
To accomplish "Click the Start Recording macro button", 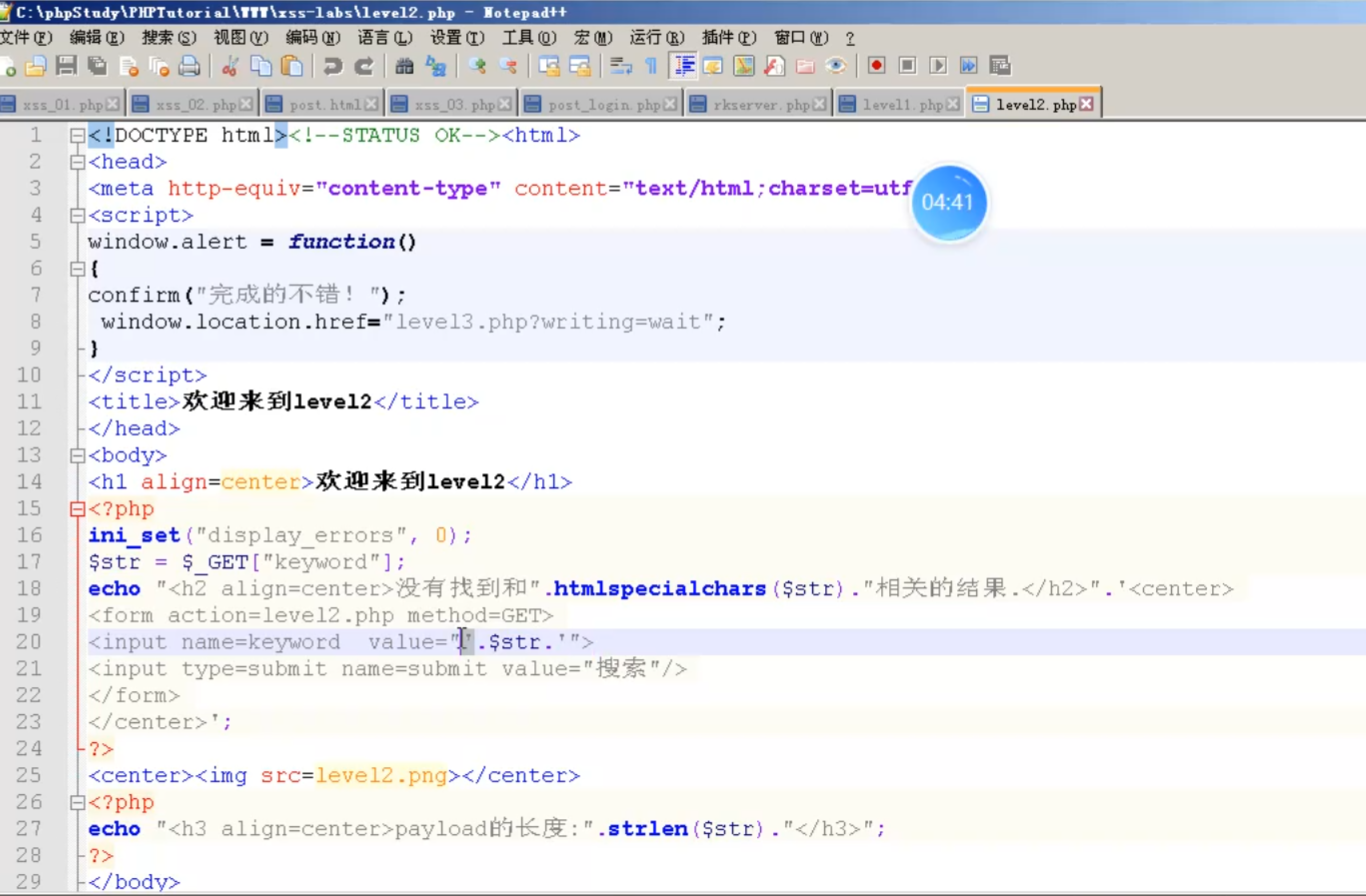I will coord(876,65).
